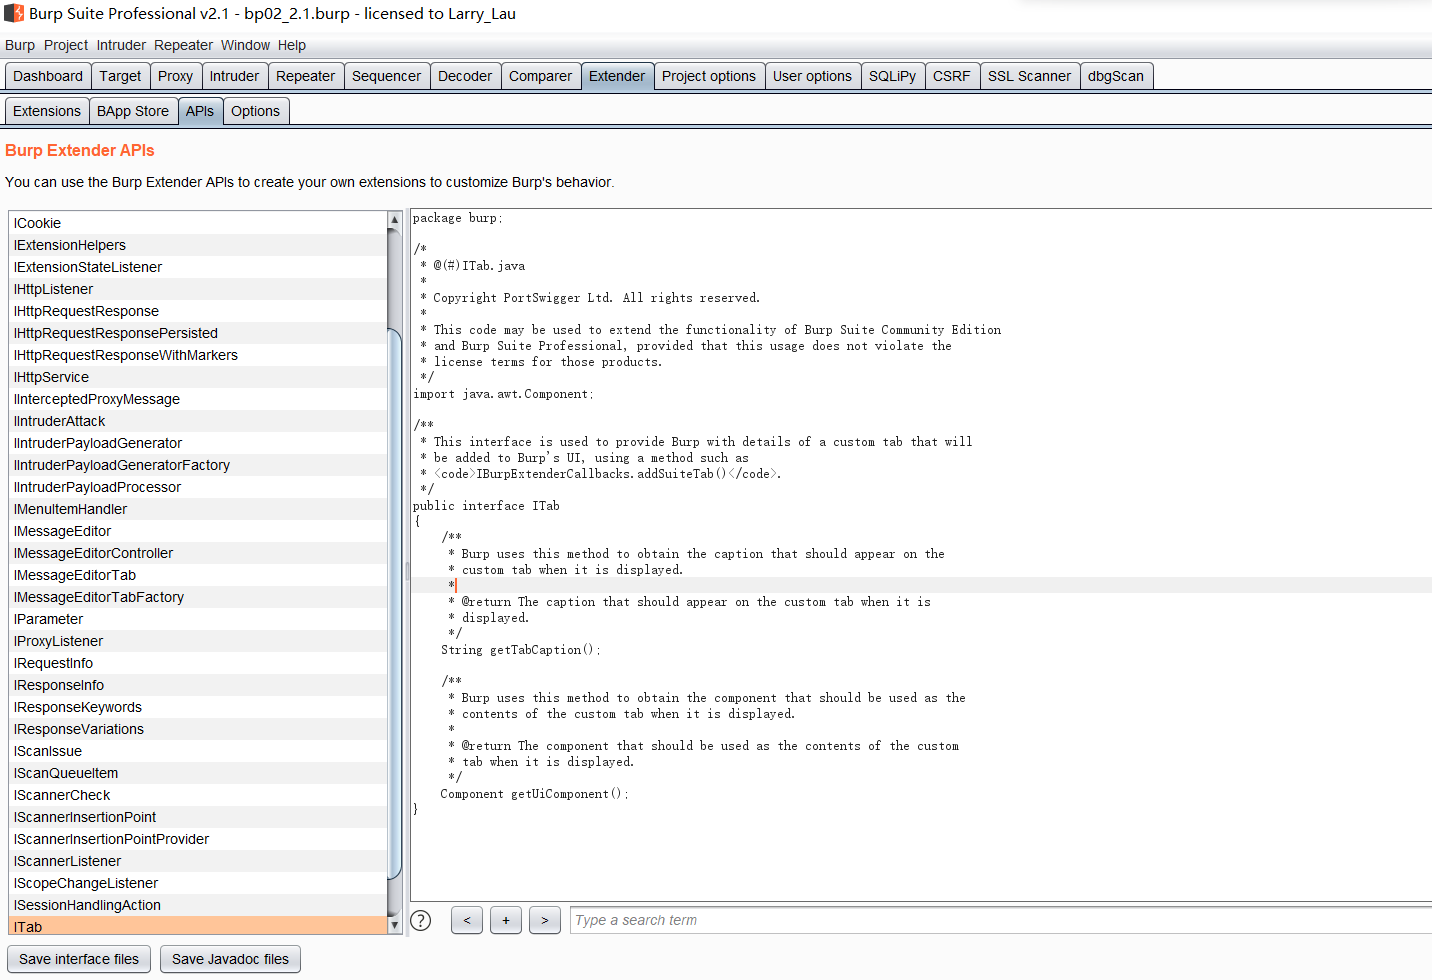Open the CSRF tab
The height and width of the screenshot is (980, 1432).
[x=952, y=76]
